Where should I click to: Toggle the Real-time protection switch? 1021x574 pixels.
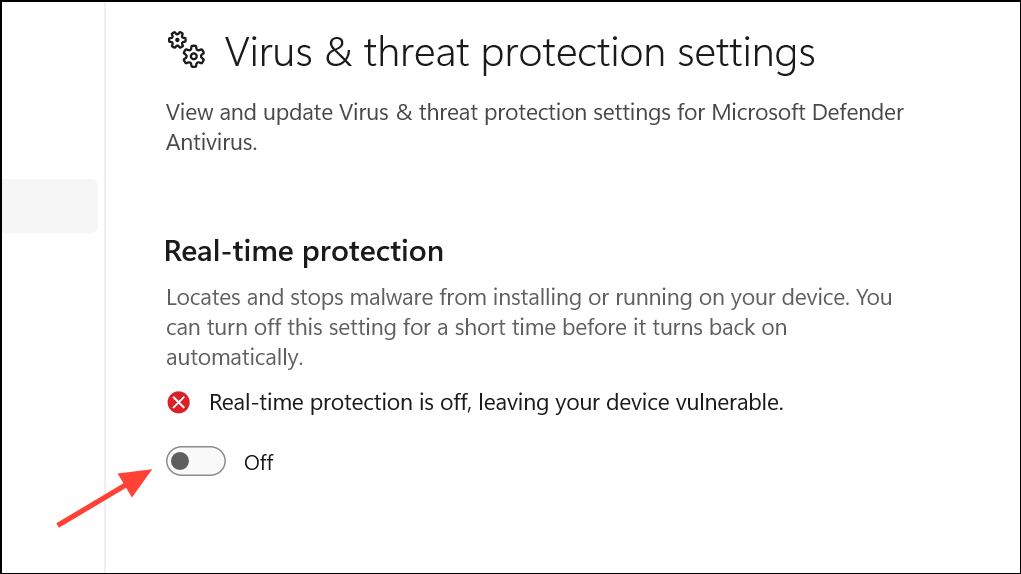point(196,461)
